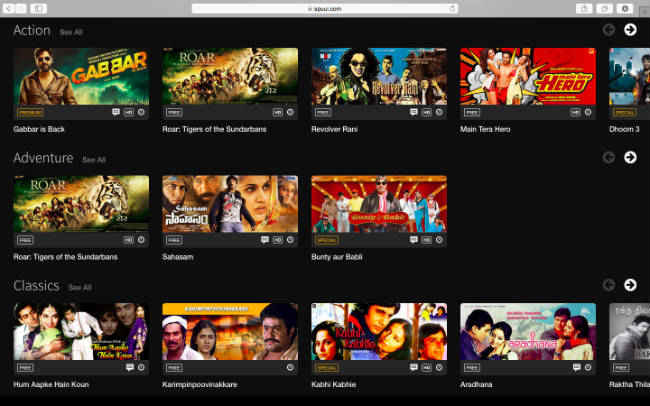Click HD icon on Action row Roar card
Image resolution: width=650 pixels, height=406 pixels.
tap(278, 112)
